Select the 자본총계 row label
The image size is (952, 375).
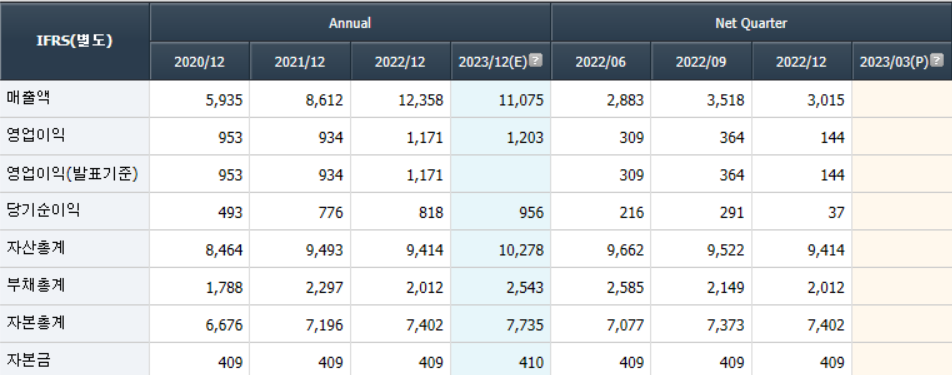[x=35, y=323]
